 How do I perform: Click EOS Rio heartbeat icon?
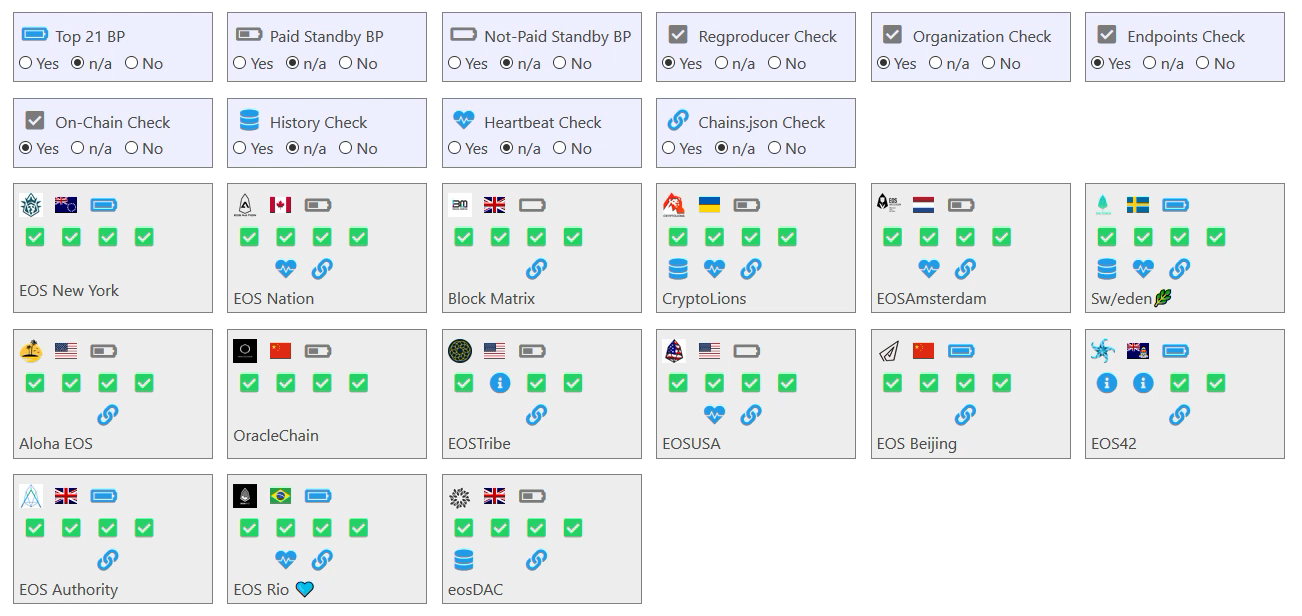[286, 560]
